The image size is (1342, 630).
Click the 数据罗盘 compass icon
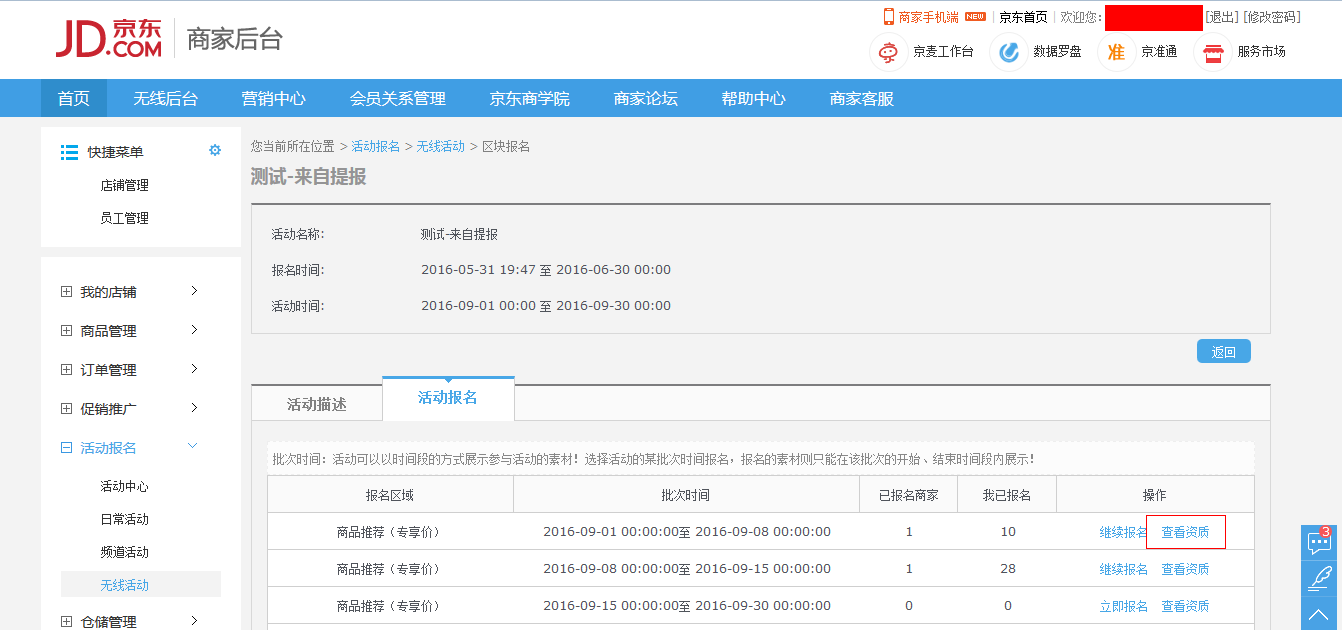tap(1008, 52)
